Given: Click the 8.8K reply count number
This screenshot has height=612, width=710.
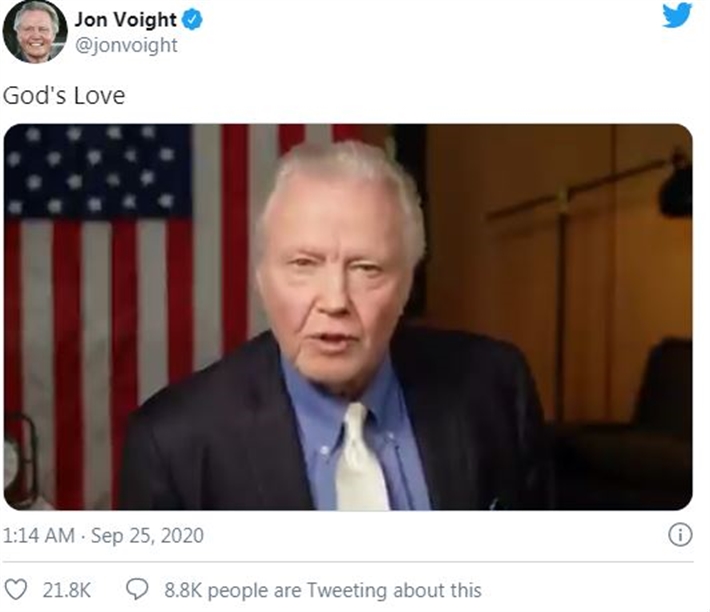Looking at the screenshot, I should (182, 590).
